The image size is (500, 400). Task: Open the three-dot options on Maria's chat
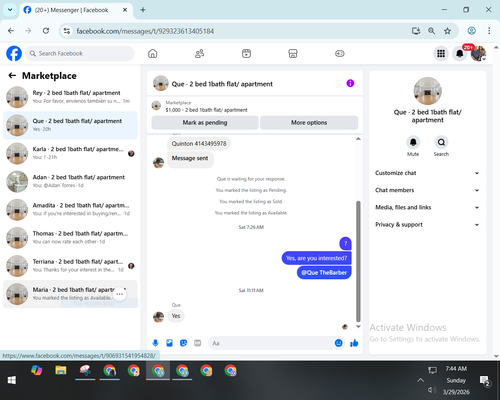pos(119,294)
